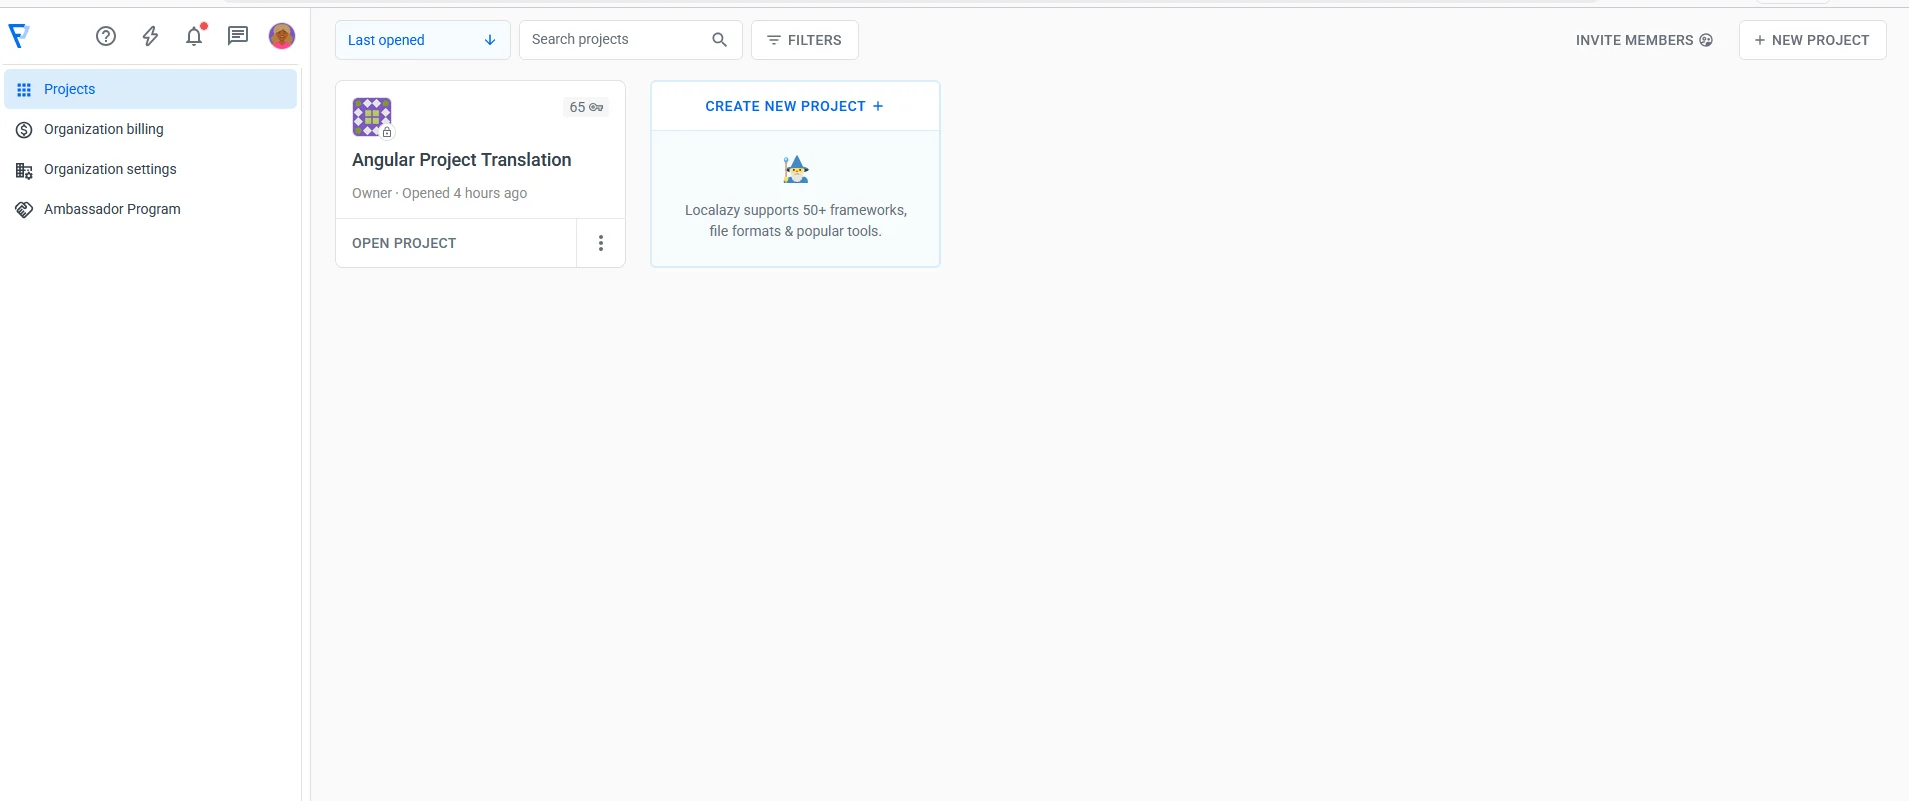Open Ambassador Program page
Image resolution: width=1909 pixels, height=801 pixels.
point(151,209)
